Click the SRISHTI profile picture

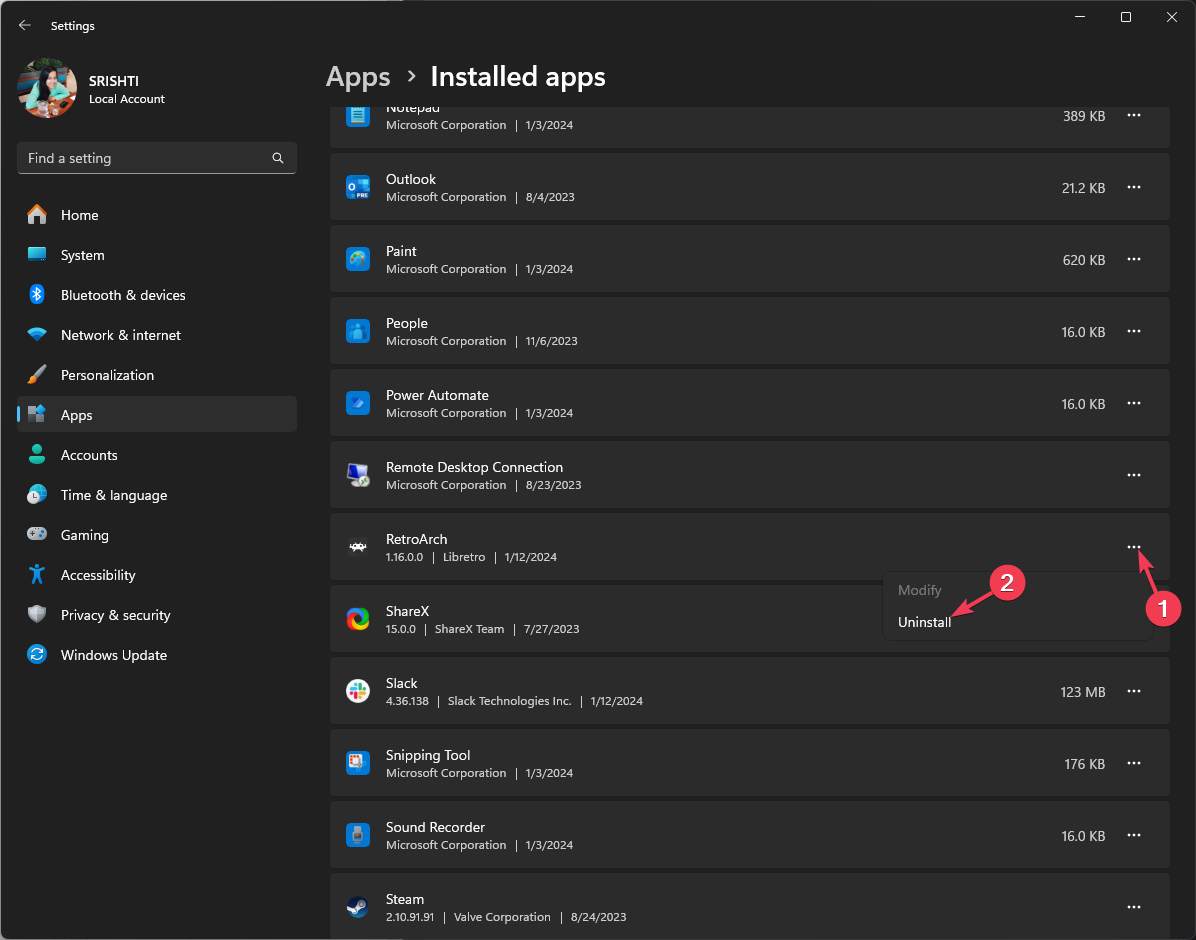click(x=47, y=89)
